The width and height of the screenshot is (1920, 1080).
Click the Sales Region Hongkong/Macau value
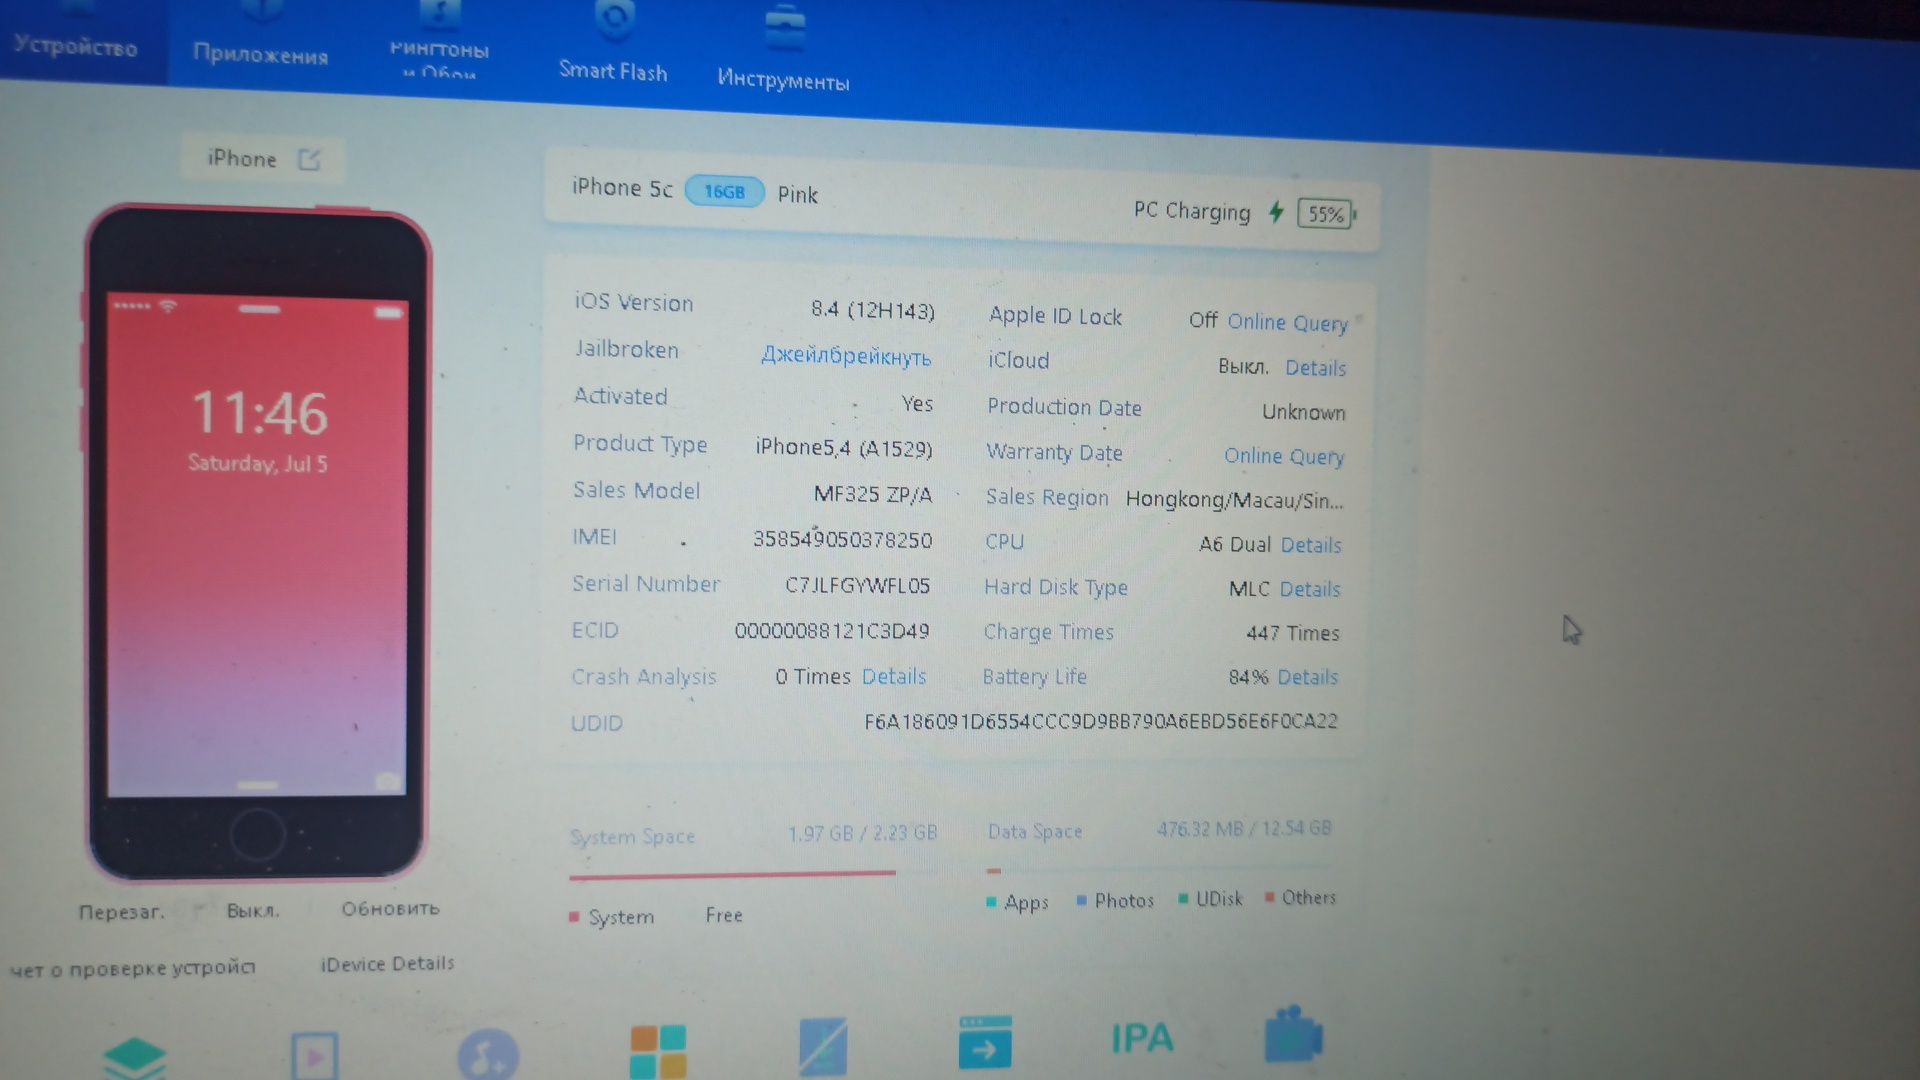[1234, 500]
